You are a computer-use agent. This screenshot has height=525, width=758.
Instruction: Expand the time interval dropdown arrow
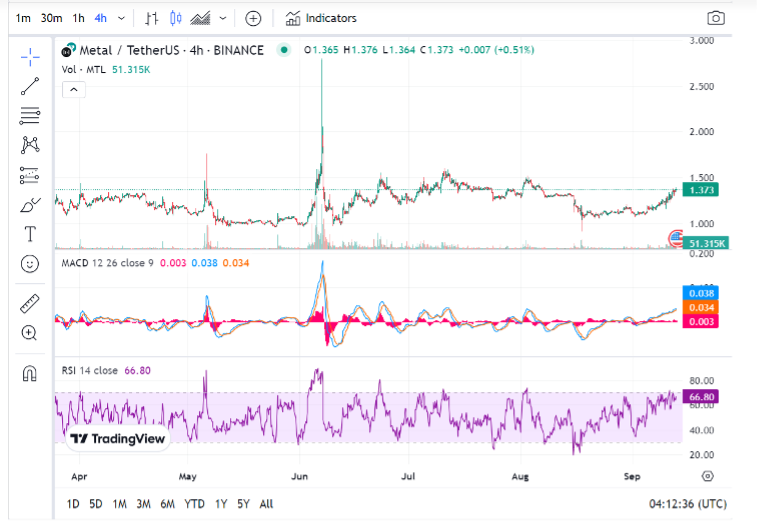click(x=122, y=18)
